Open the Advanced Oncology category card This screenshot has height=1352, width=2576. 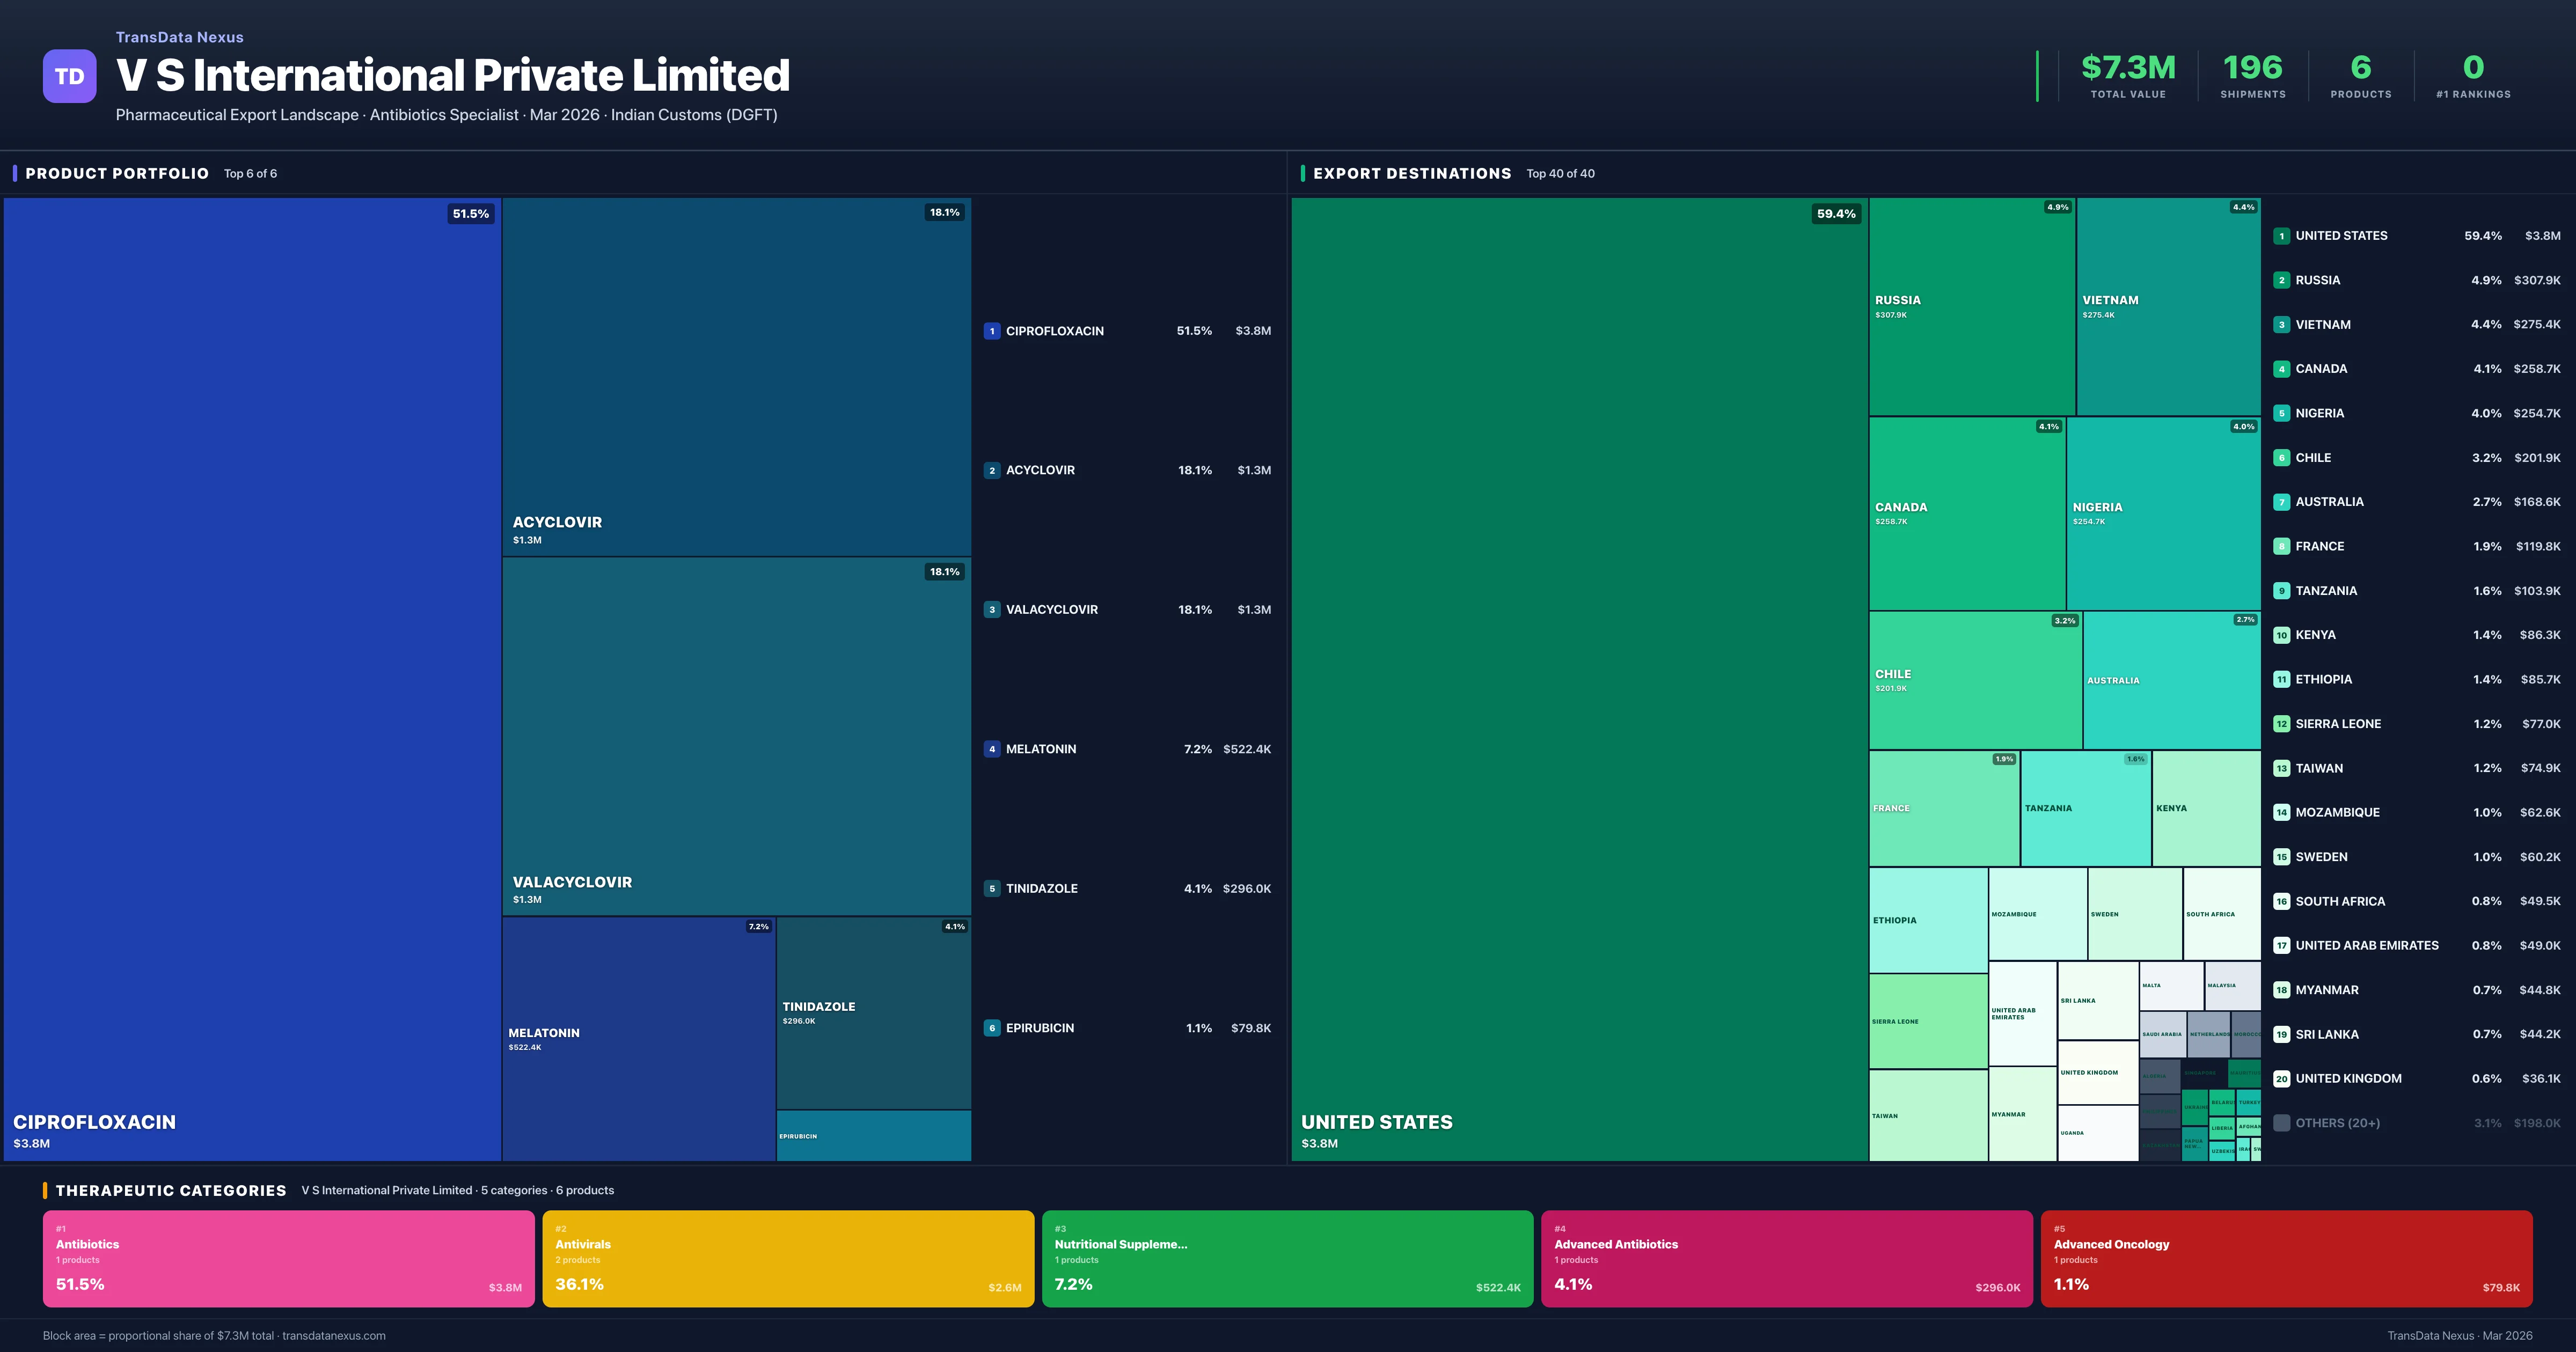coord(2286,1258)
